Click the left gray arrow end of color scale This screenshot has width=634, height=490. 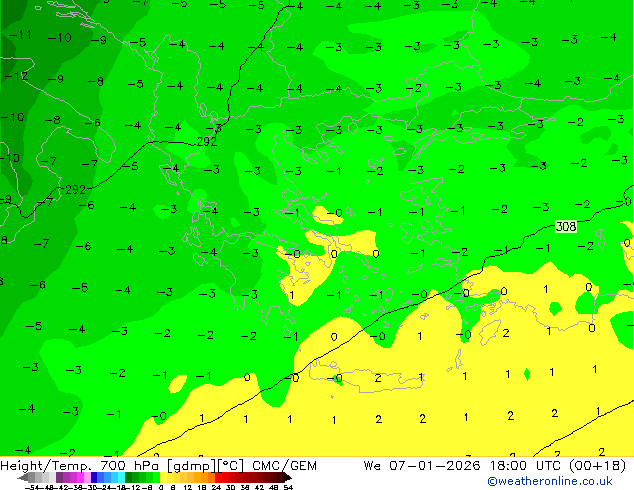[23, 478]
